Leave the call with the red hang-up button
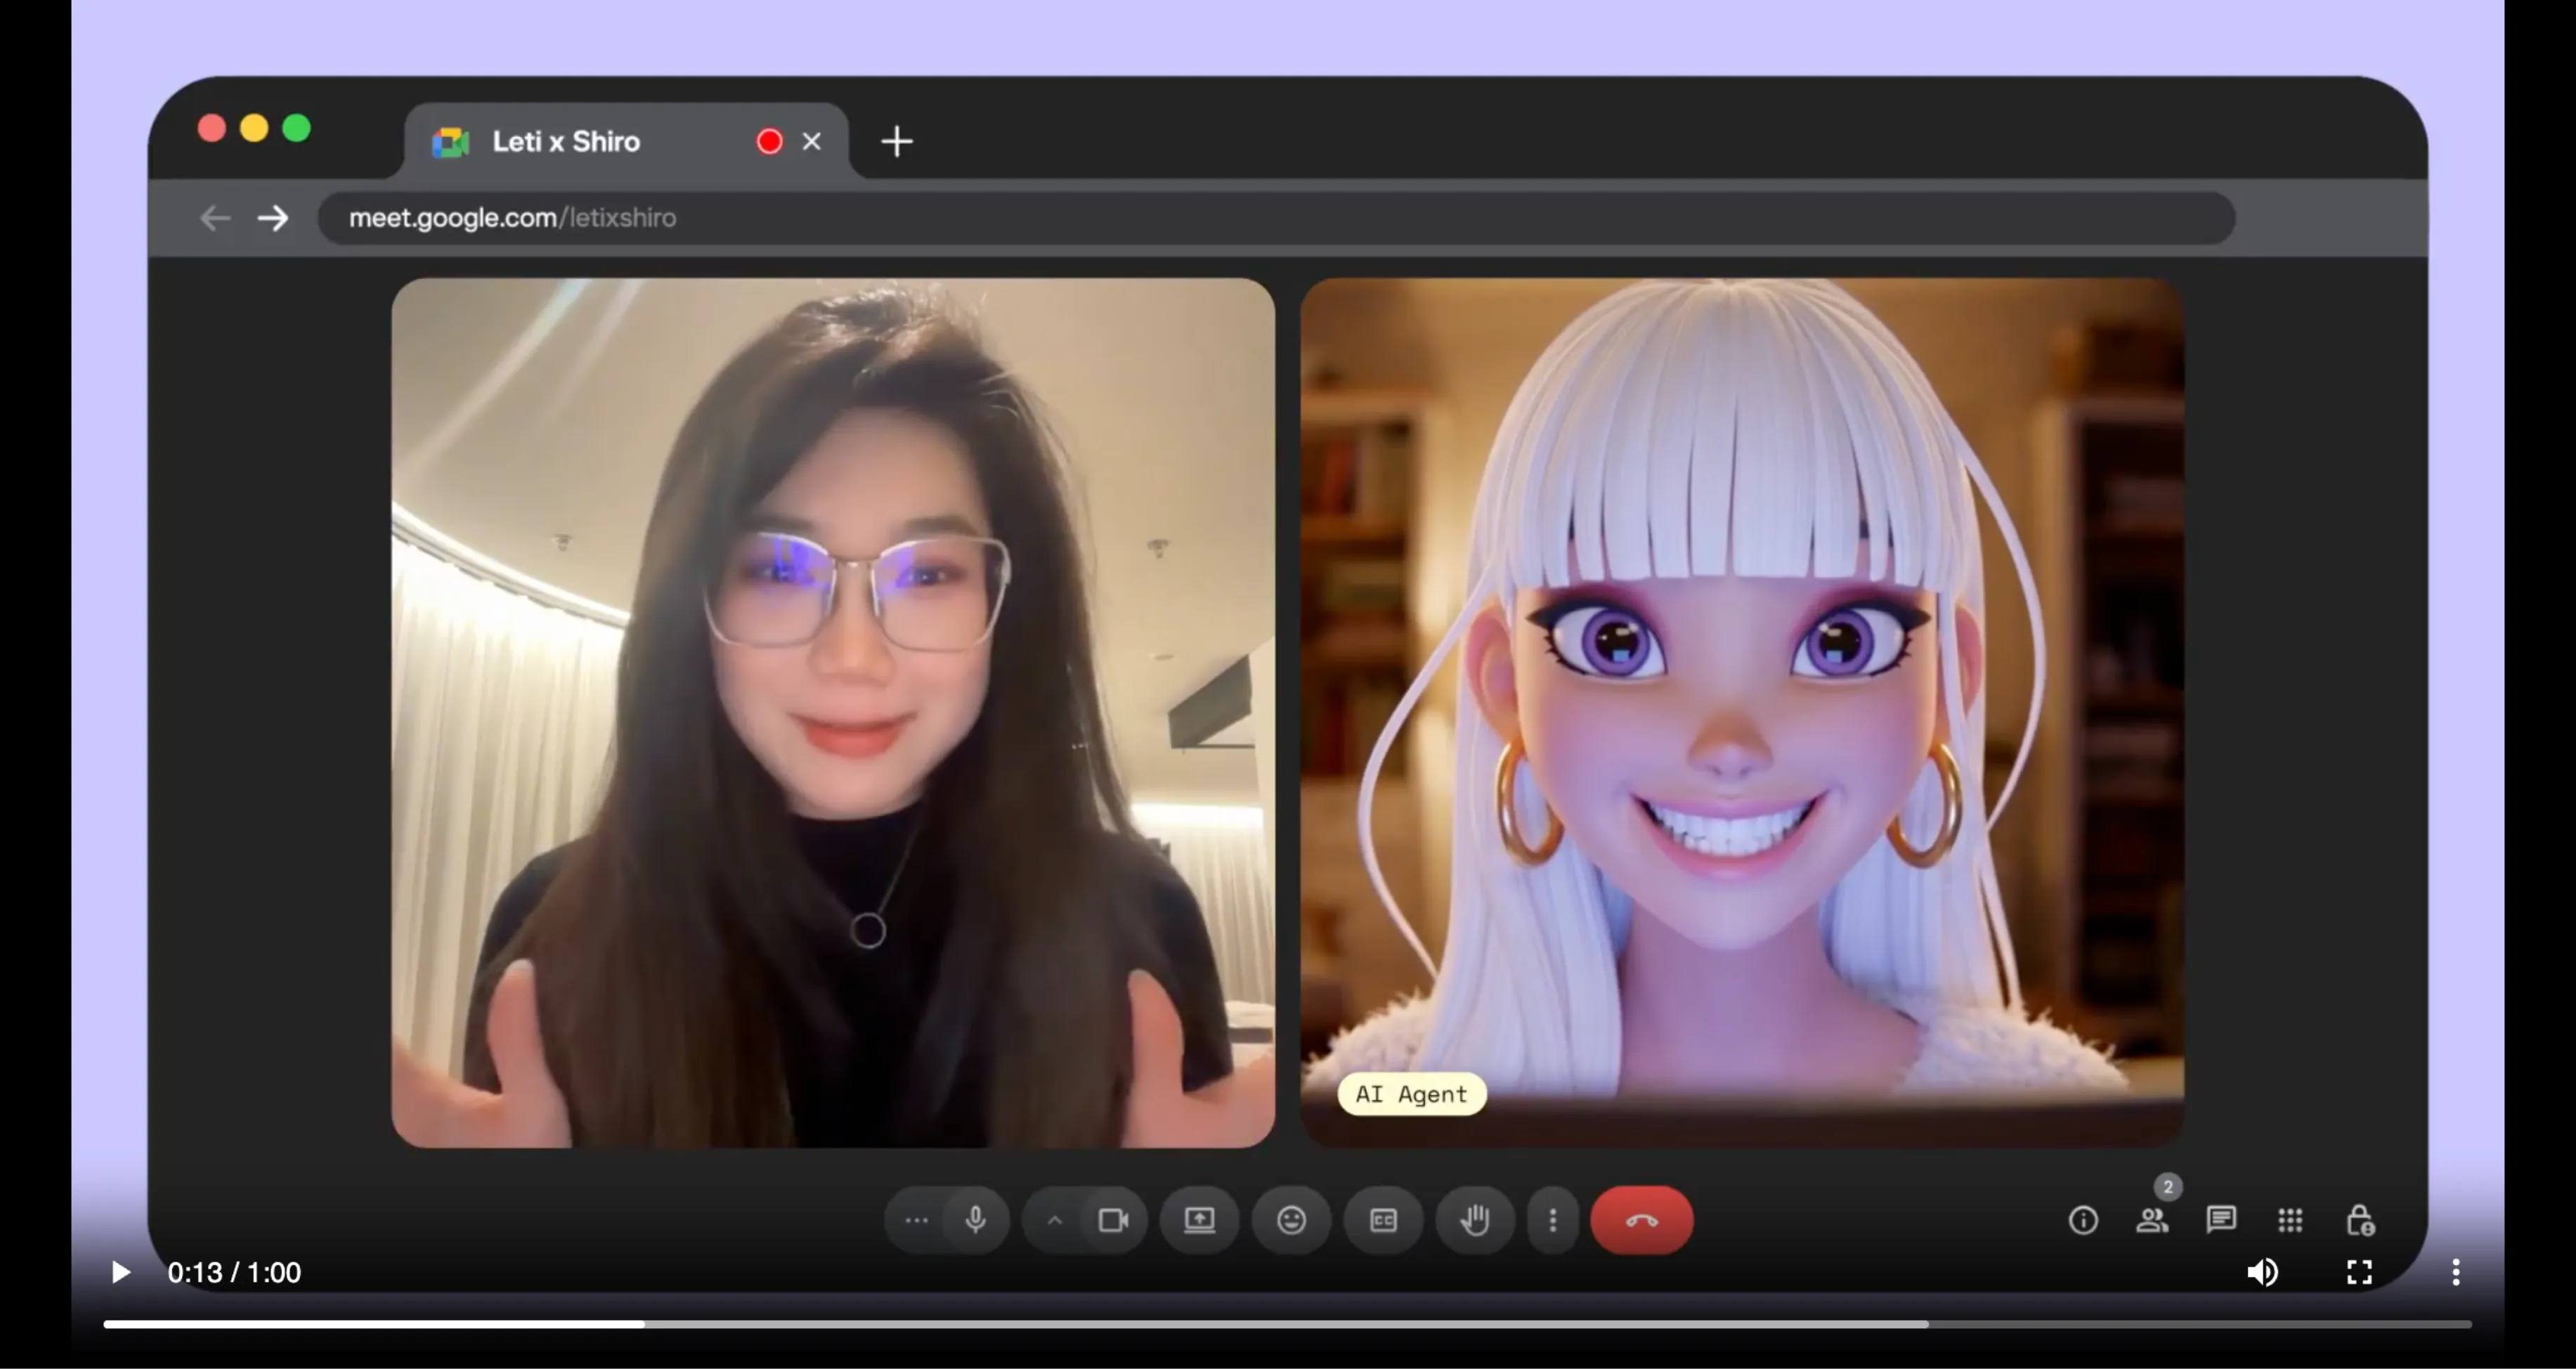Screen dimensions: 2576x1369 (1640, 1220)
